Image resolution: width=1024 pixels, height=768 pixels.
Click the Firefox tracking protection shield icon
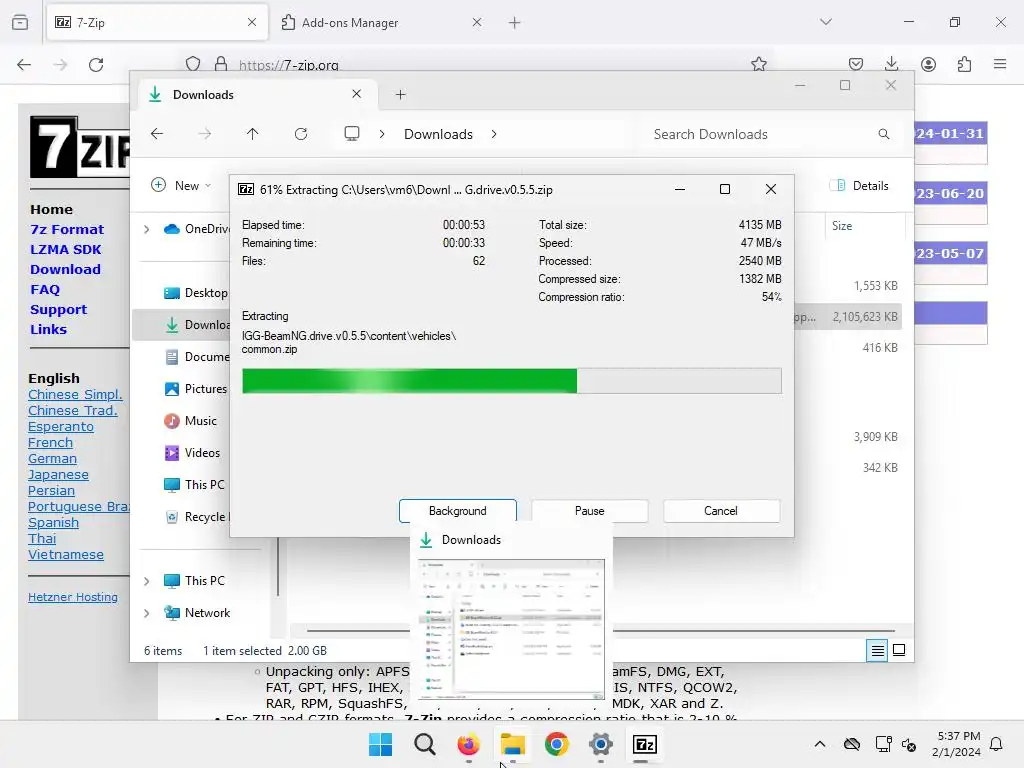tap(193, 64)
